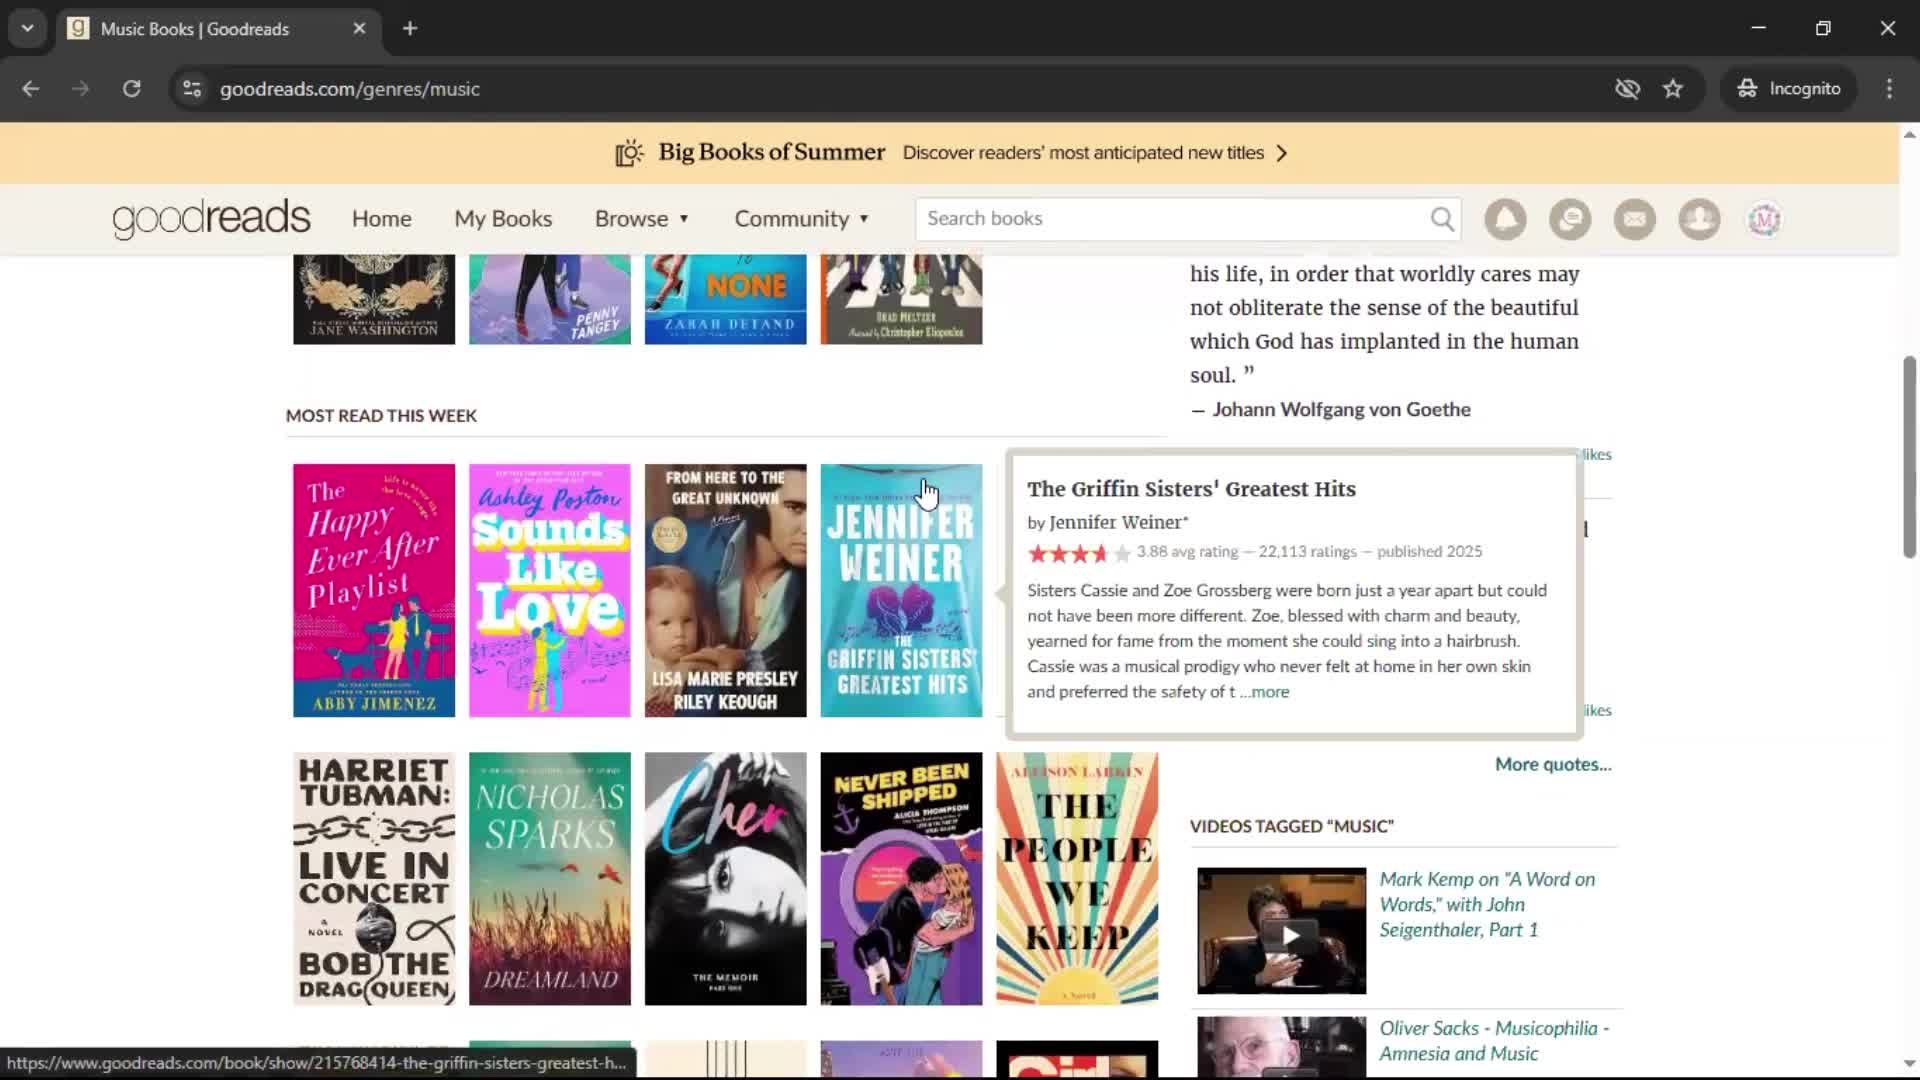Image resolution: width=1920 pixels, height=1080 pixels.
Task: Click the tooltip title Griffin Sisters' Greatest Hits
Action: 1191,489
